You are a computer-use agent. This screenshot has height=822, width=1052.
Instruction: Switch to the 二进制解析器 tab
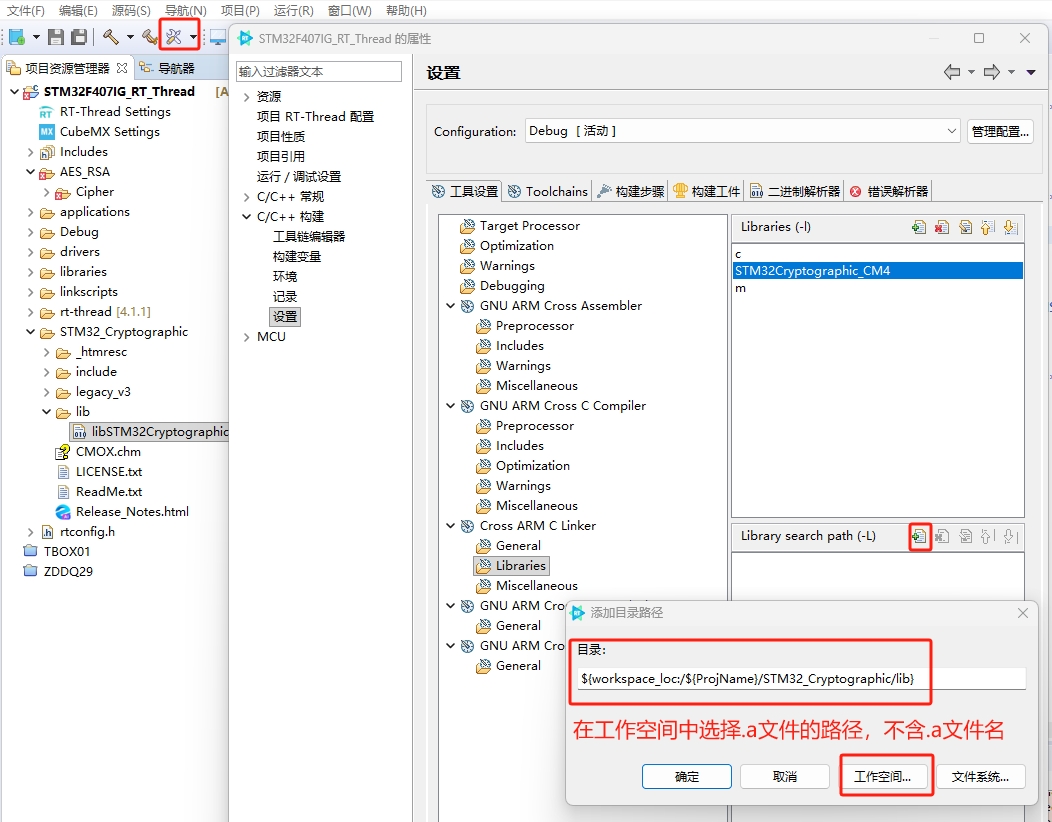click(795, 191)
